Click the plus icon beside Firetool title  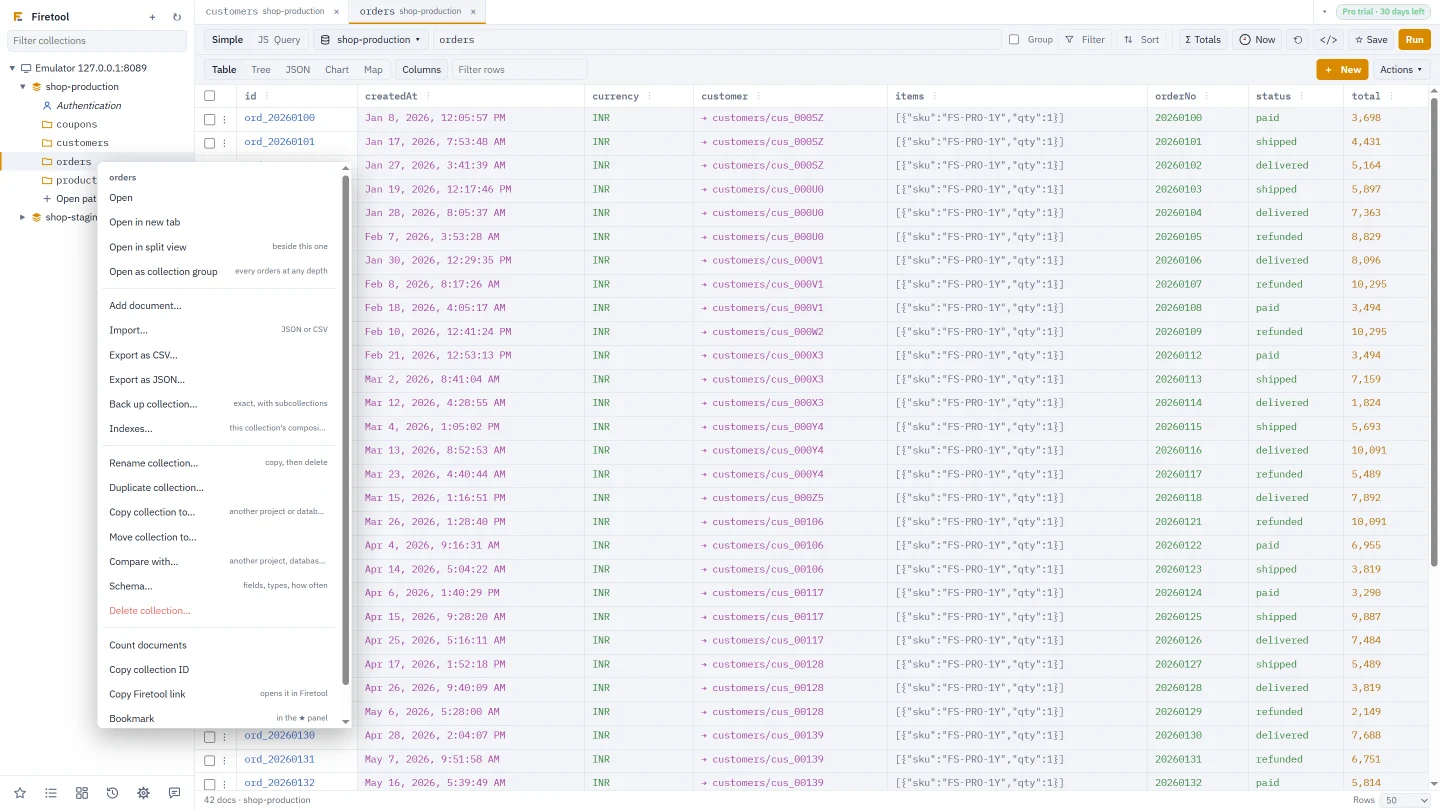152,17
